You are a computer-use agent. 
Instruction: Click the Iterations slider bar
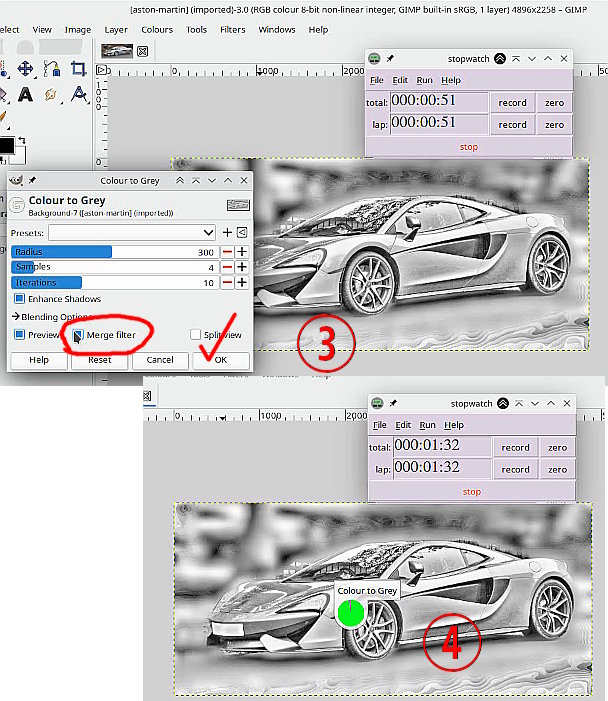tap(115, 283)
